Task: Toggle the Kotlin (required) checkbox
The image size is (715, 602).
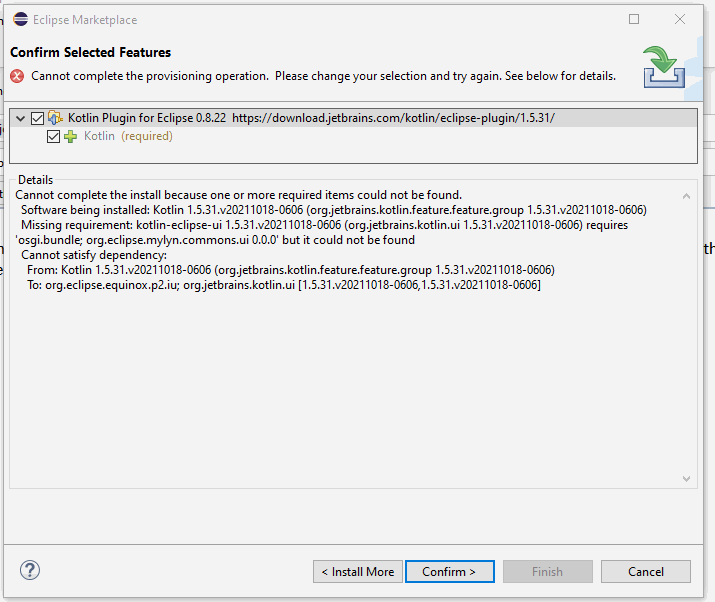Action: coord(53,137)
